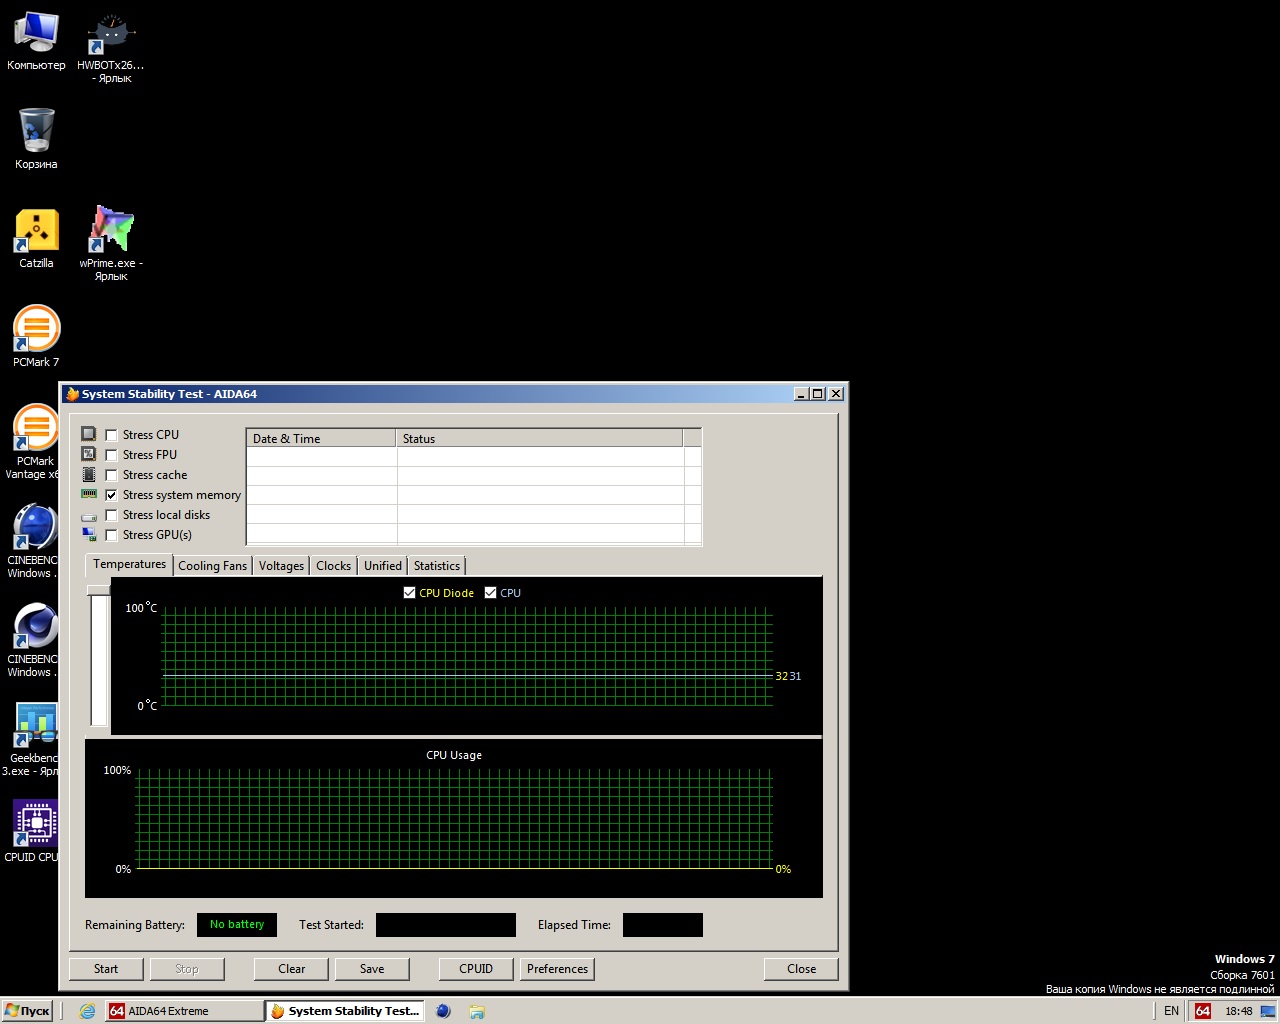Show the Statistics tab

click(x=437, y=566)
